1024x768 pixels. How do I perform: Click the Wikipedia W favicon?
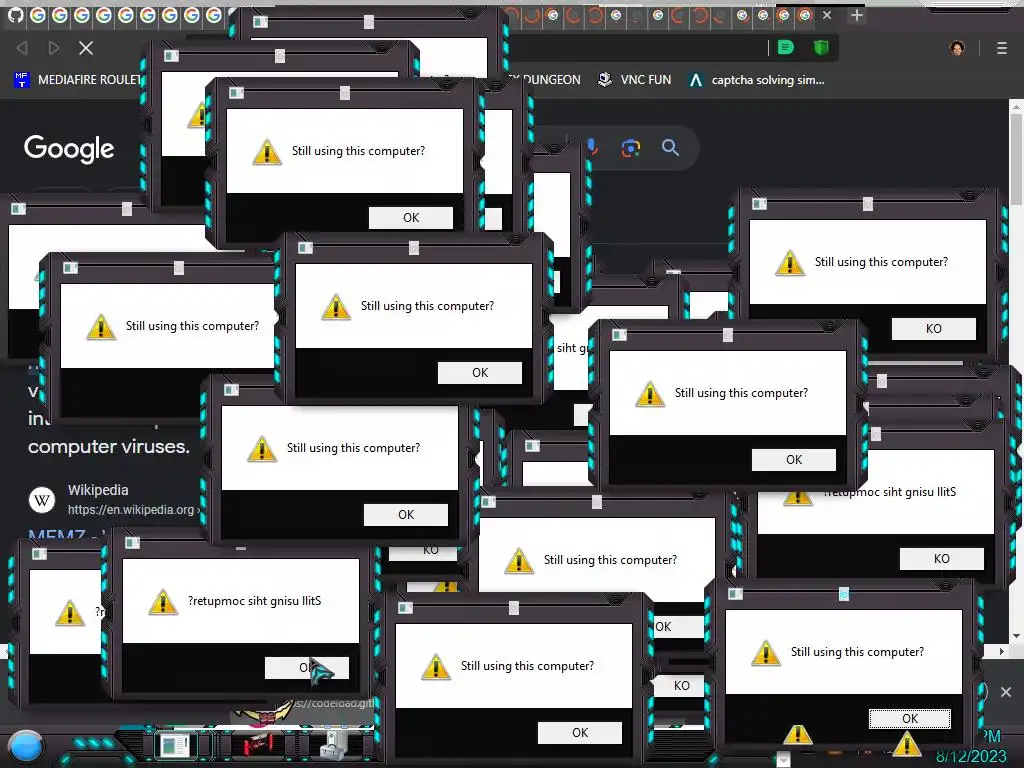pos(42,500)
